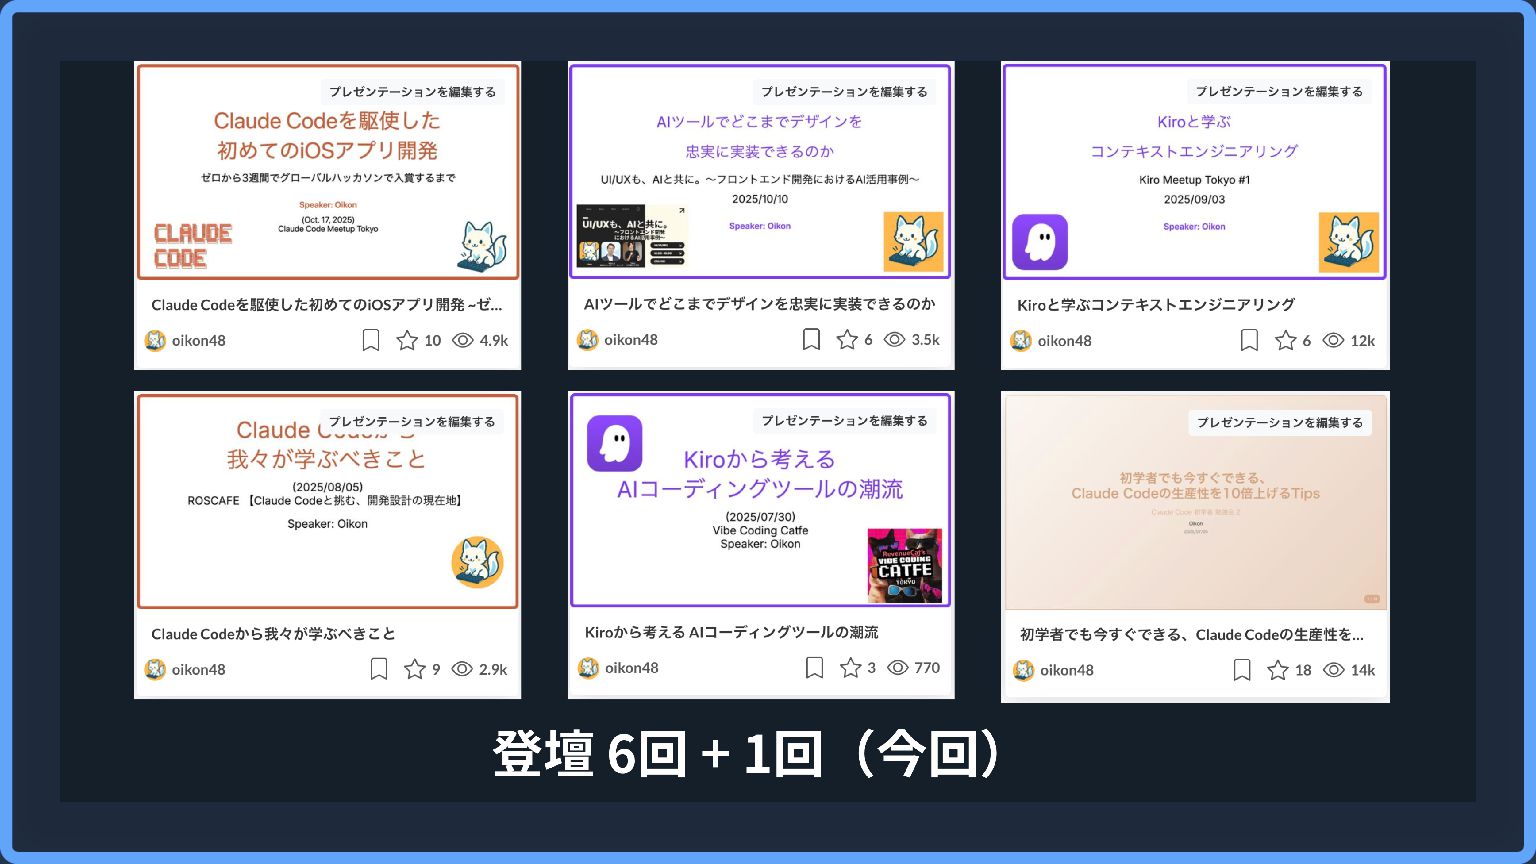Bookmark the Claude Code iOSアプリ開発 presentation
The image size is (1536, 864).
[370, 341]
